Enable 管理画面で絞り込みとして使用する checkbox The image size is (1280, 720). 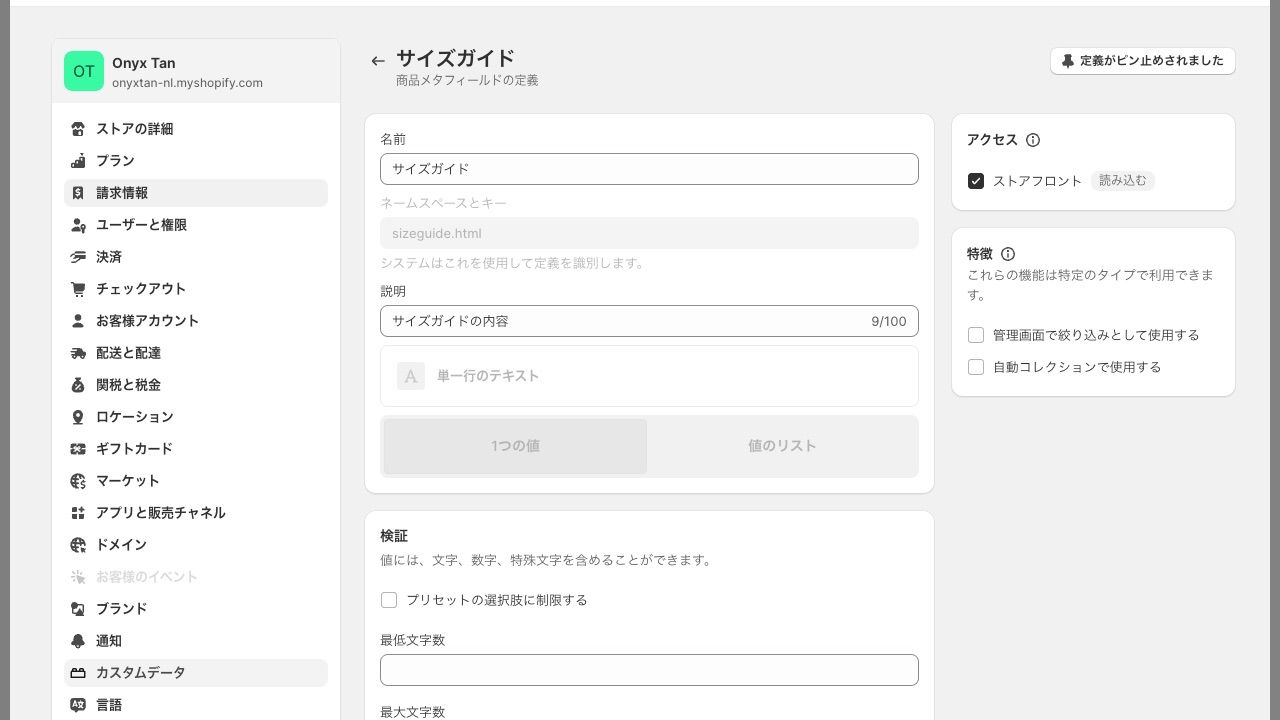click(976, 335)
